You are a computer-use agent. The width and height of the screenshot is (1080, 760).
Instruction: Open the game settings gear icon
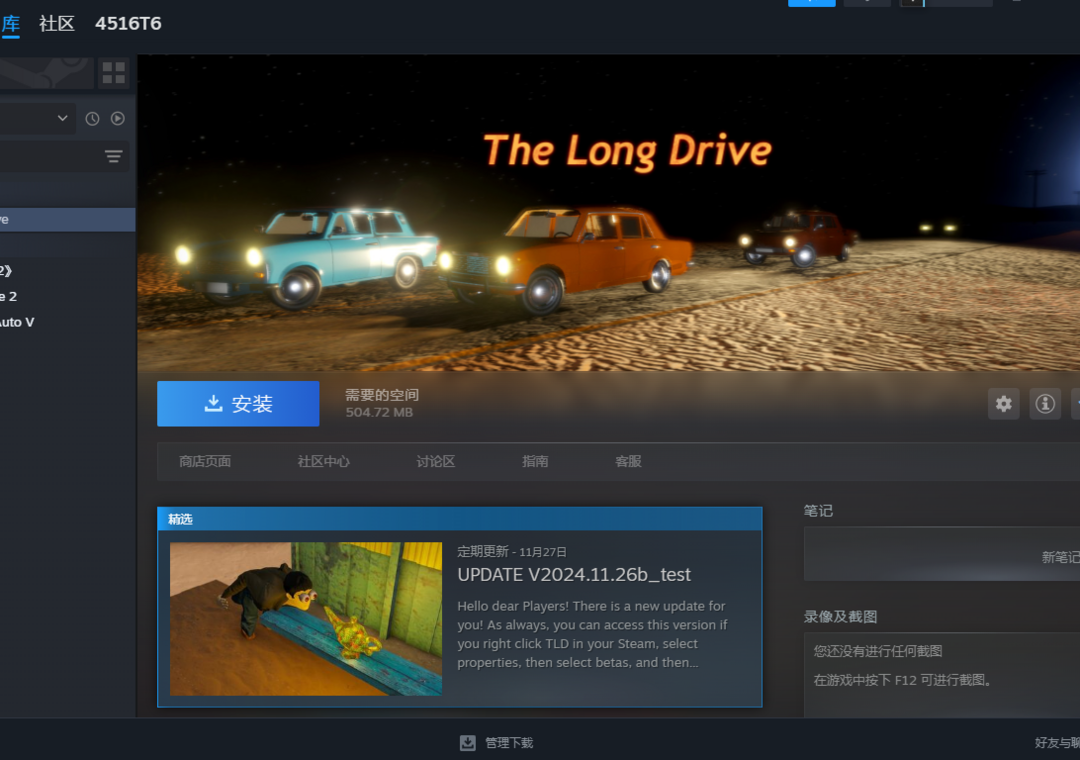coord(1004,404)
